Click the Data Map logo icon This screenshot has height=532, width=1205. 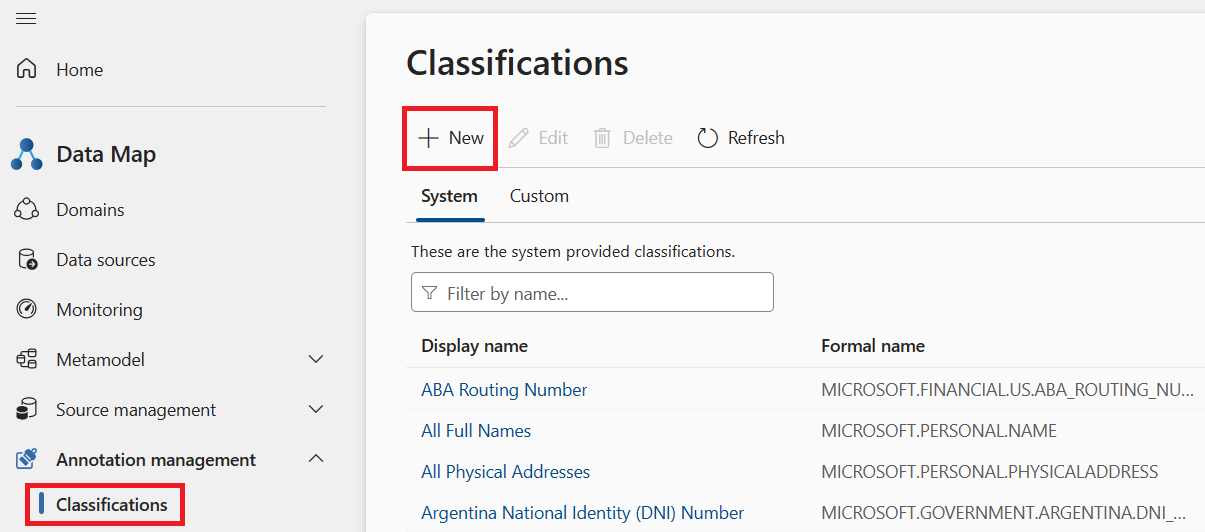tap(27, 154)
